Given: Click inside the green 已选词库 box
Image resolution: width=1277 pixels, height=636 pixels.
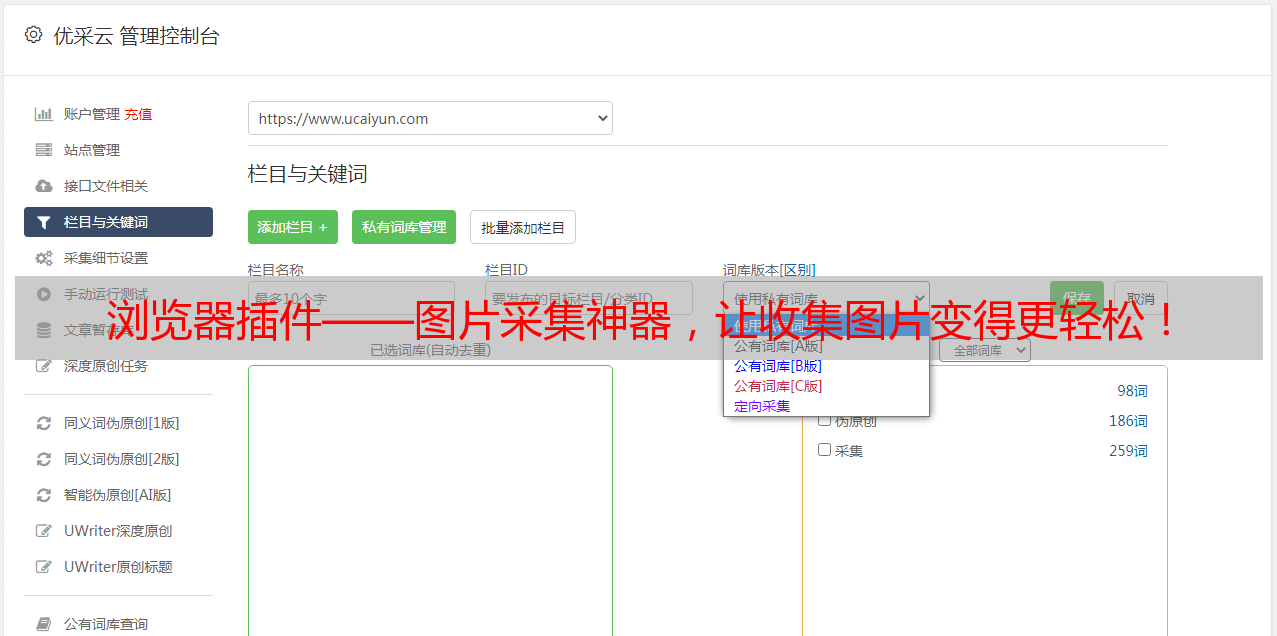Looking at the screenshot, I should point(430,500).
